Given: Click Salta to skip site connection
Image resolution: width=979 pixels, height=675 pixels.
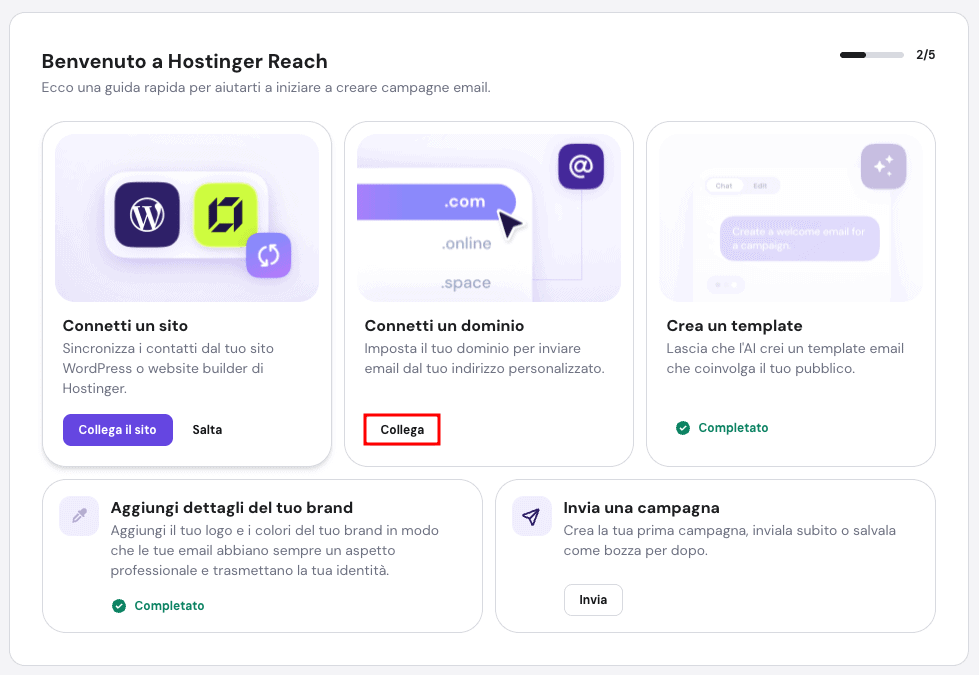Looking at the screenshot, I should tap(207, 429).
